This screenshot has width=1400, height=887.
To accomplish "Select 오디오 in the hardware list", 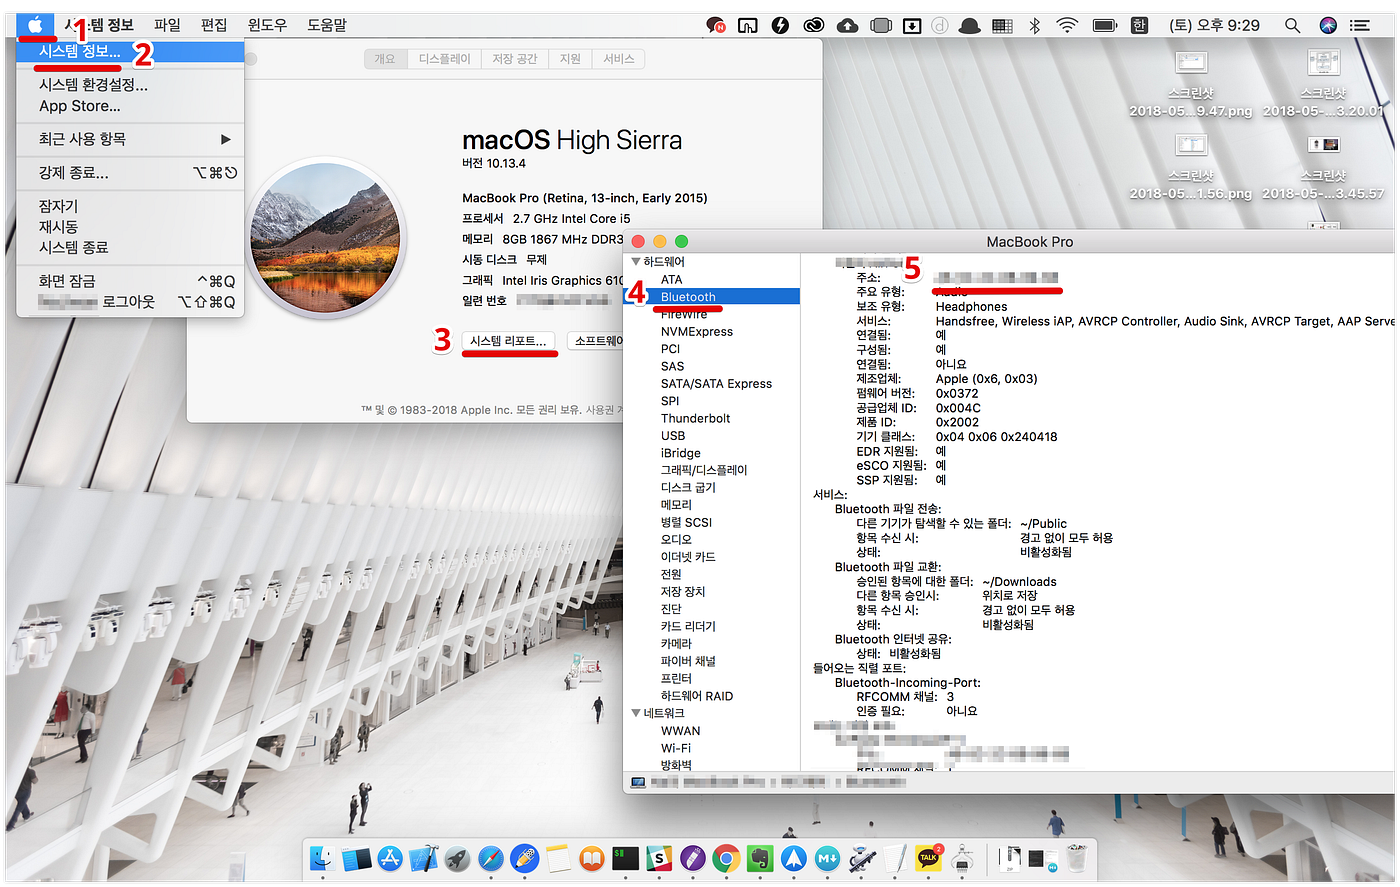I will pyautogui.click(x=711, y=540).
